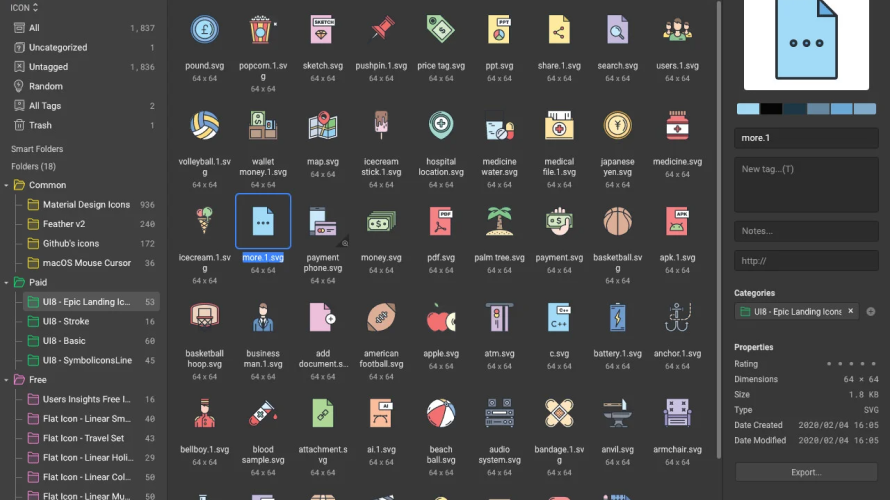Click the Export button
The width and height of the screenshot is (890, 500).
tap(807, 472)
